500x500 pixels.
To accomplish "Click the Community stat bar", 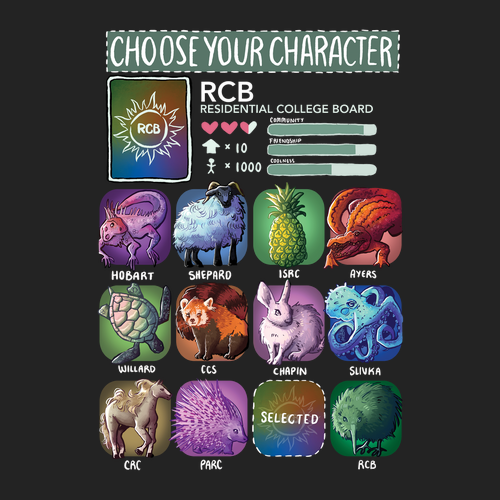I will 322,130.
